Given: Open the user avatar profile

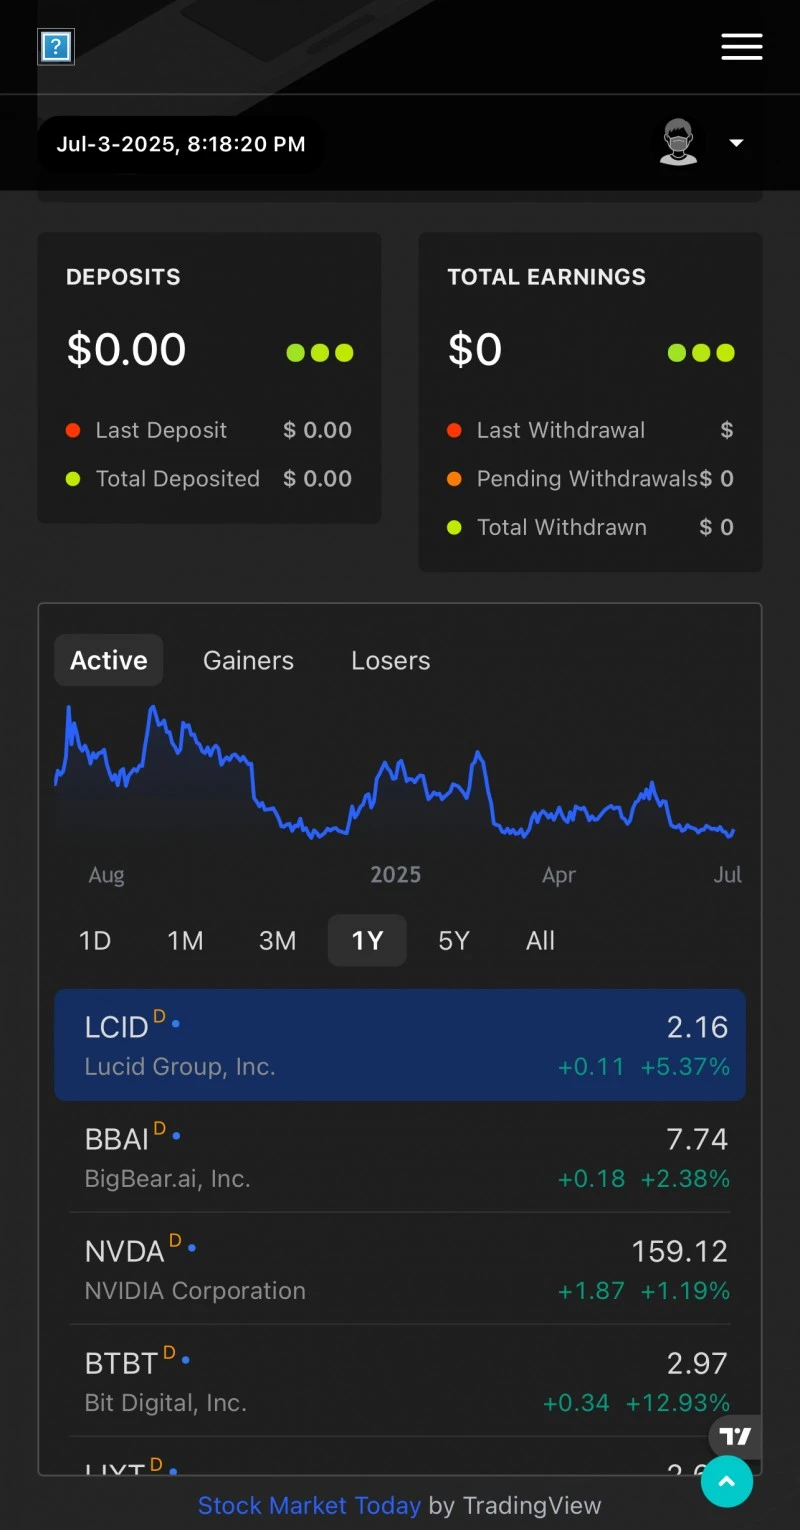Looking at the screenshot, I should pos(678,143).
